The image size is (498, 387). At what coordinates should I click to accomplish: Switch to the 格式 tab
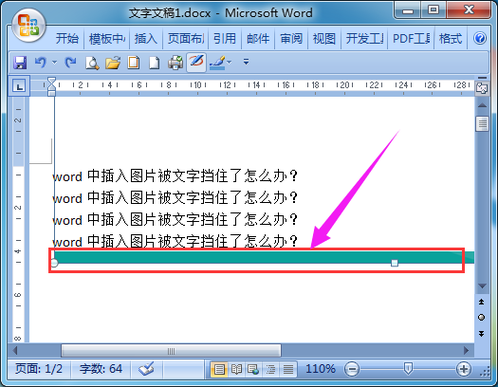tap(450, 39)
